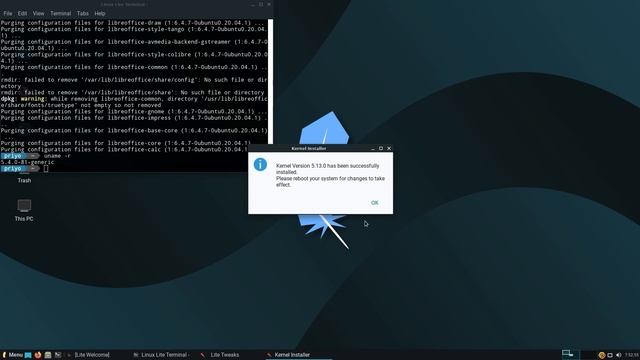Click OK in the Kernel Installer dialog
The image size is (640, 360).
(x=375, y=203)
